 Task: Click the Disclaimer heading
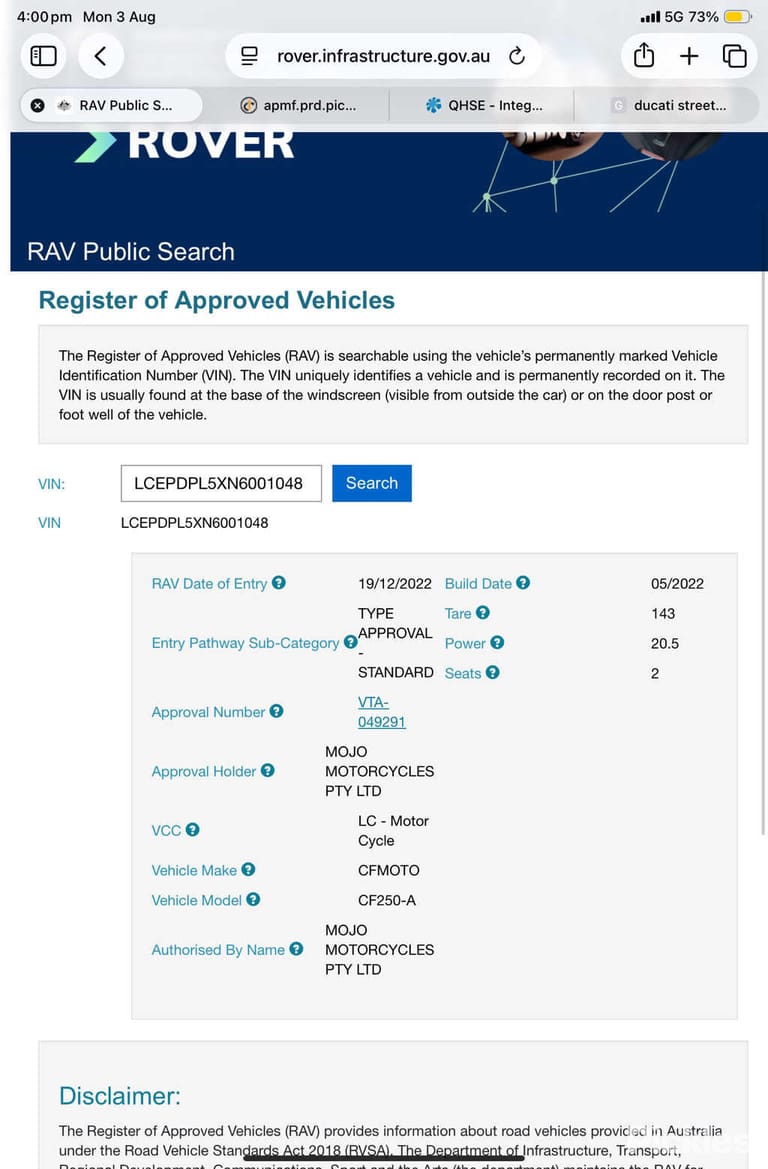pos(120,1096)
